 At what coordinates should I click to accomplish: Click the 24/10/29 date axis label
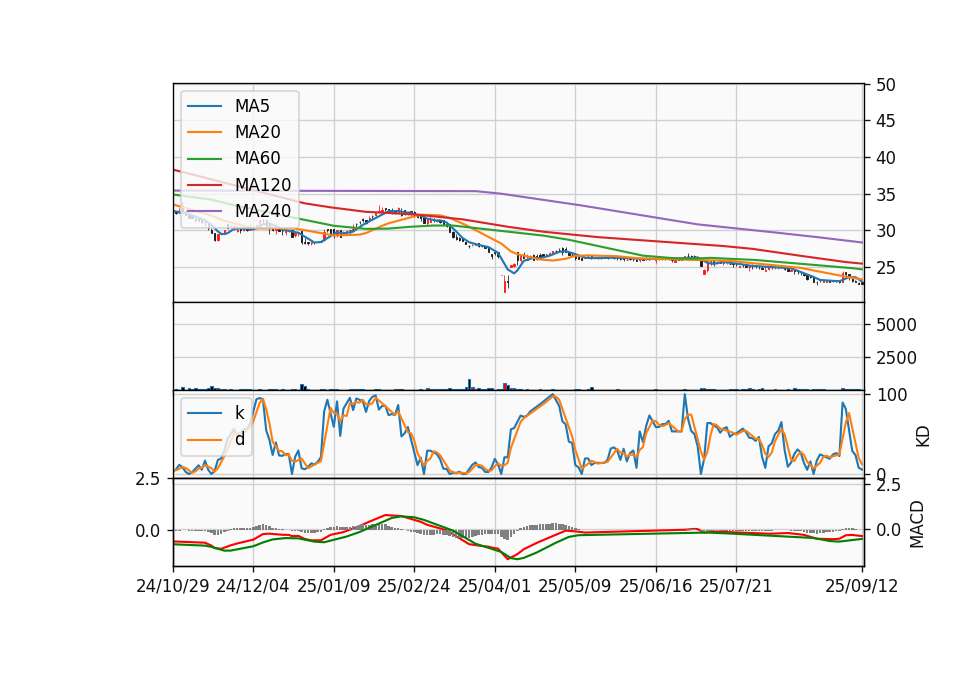(x=173, y=586)
